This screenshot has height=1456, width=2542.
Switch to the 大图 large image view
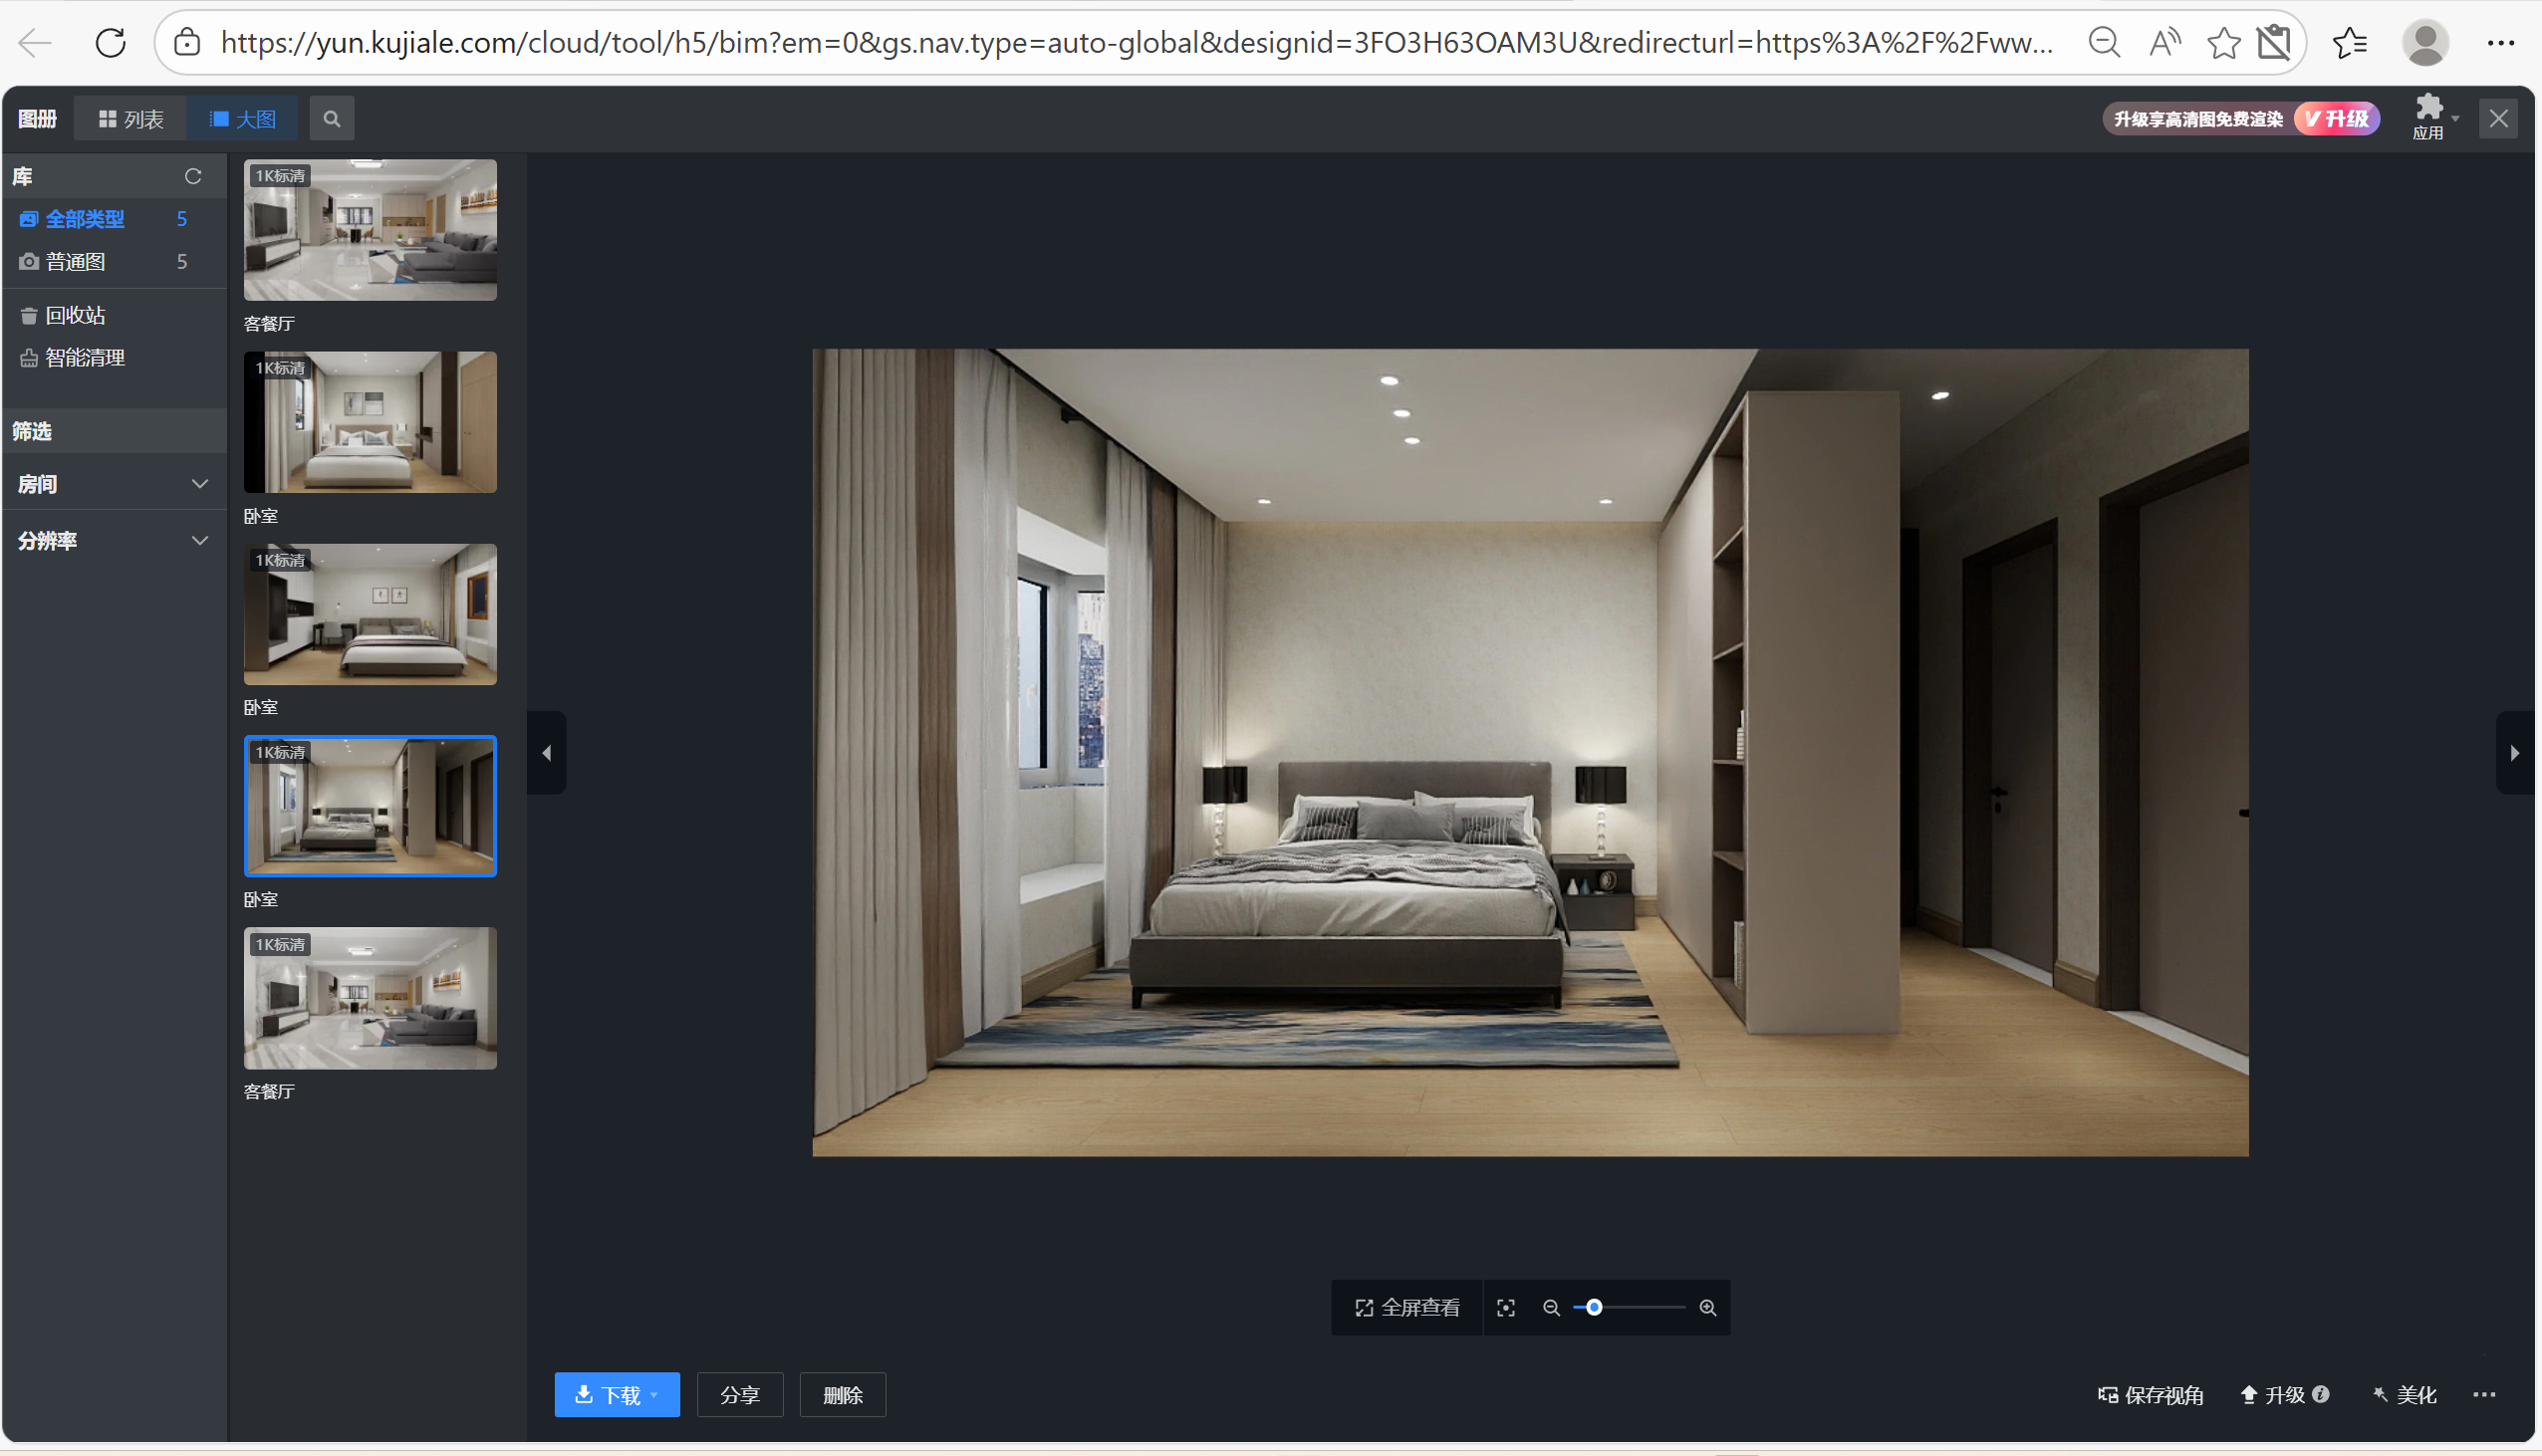point(243,119)
